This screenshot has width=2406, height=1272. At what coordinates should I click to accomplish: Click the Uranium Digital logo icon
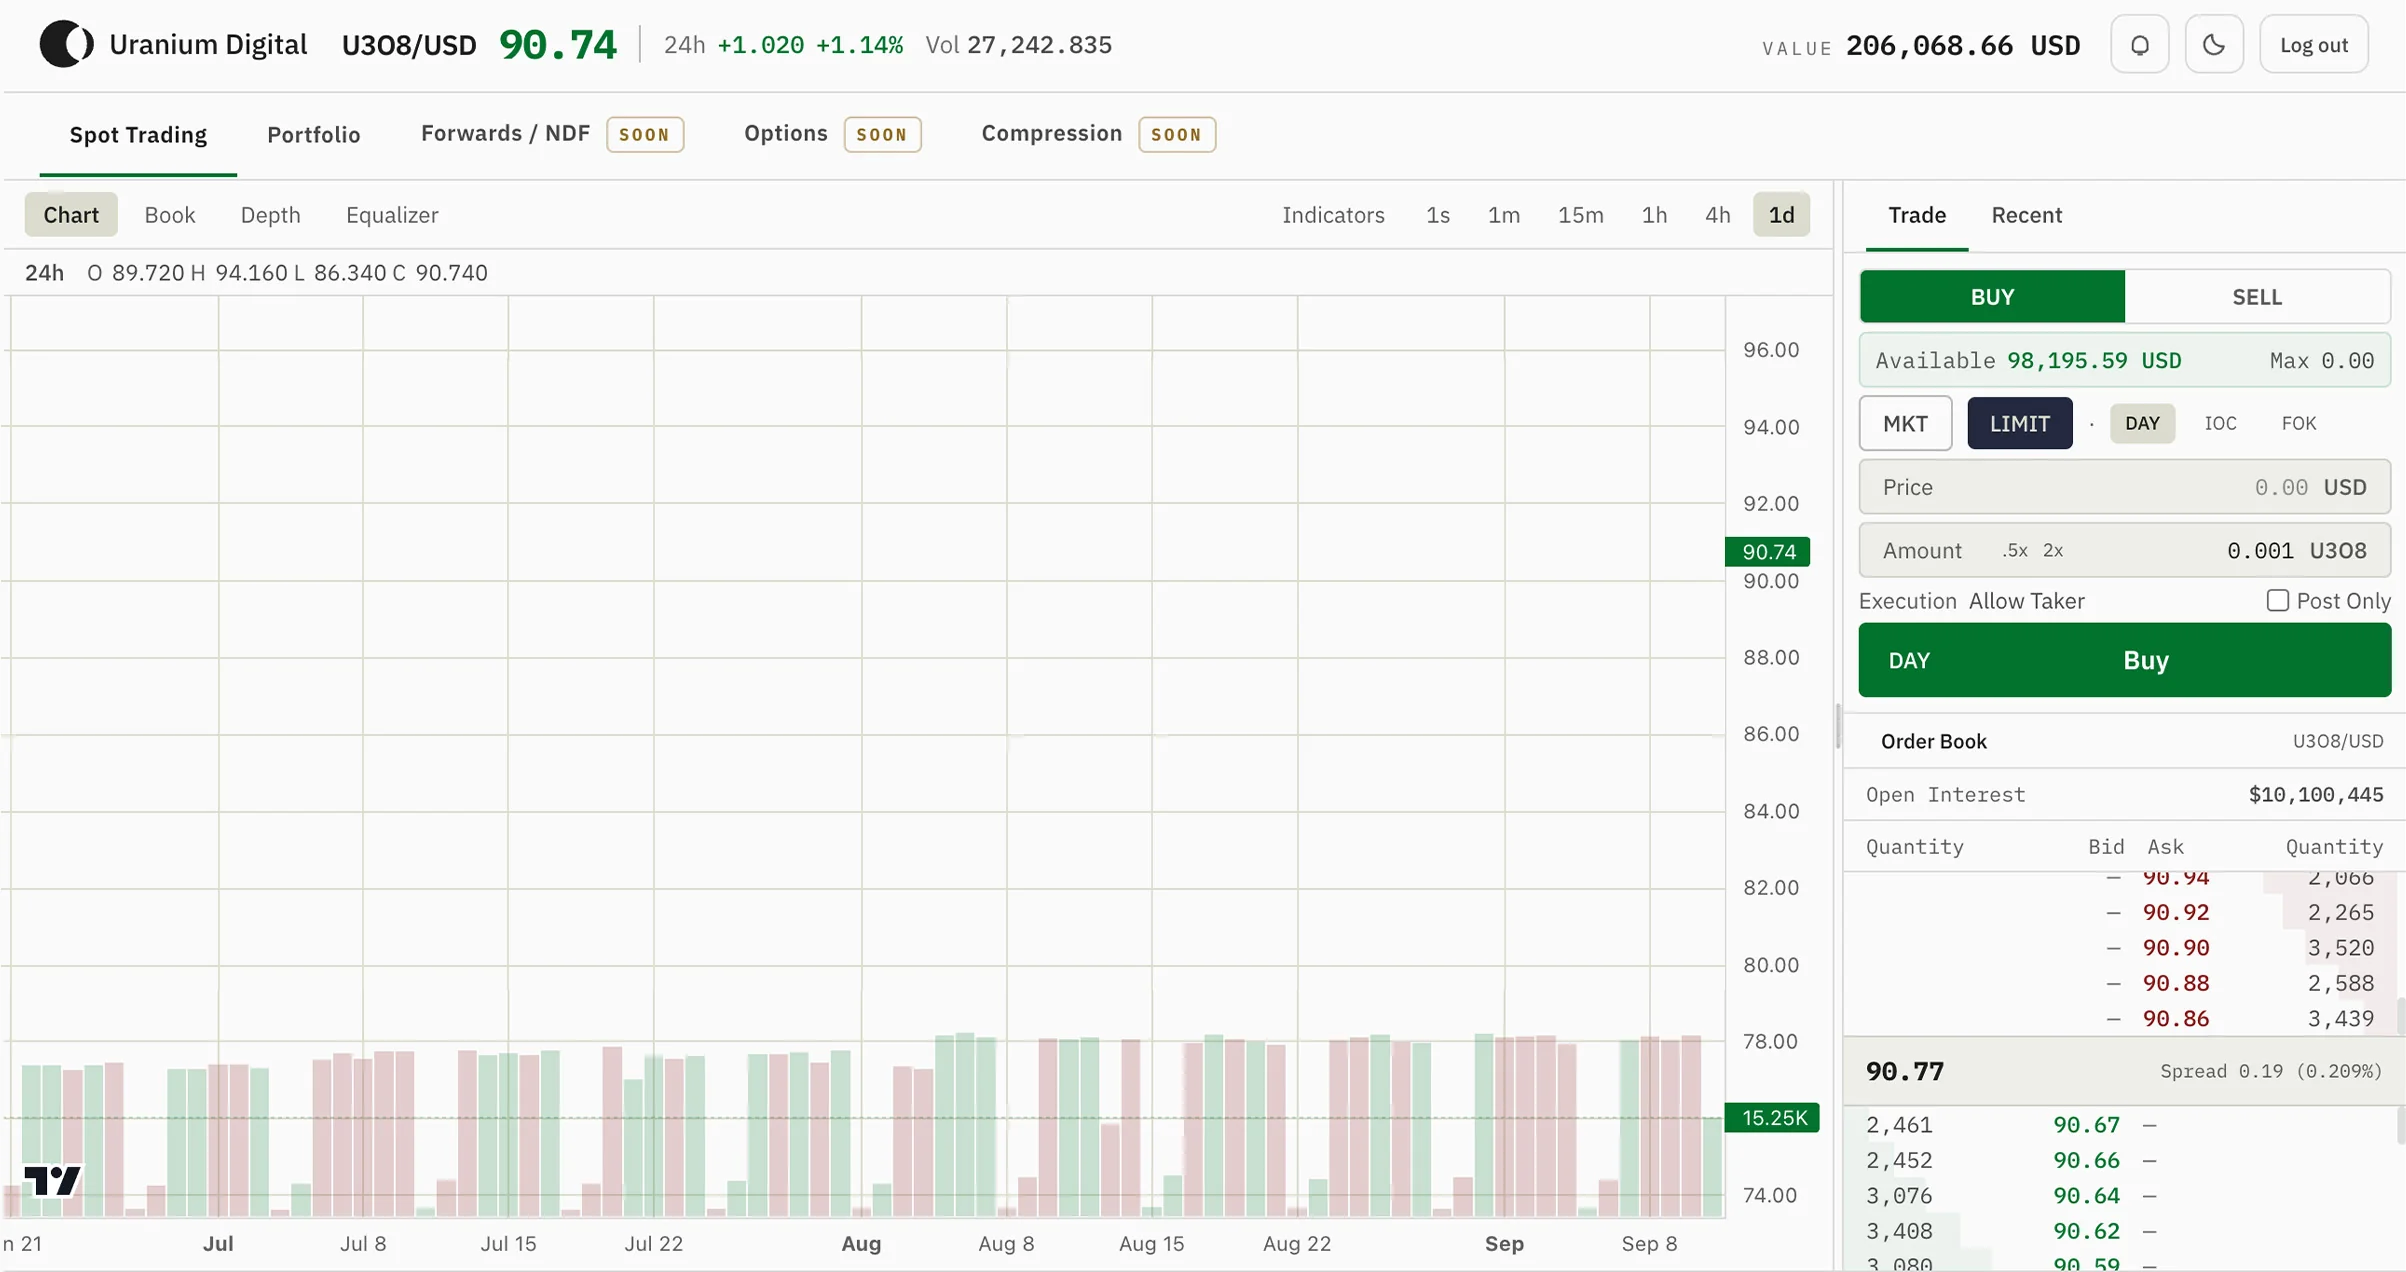(x=66, y=44)
